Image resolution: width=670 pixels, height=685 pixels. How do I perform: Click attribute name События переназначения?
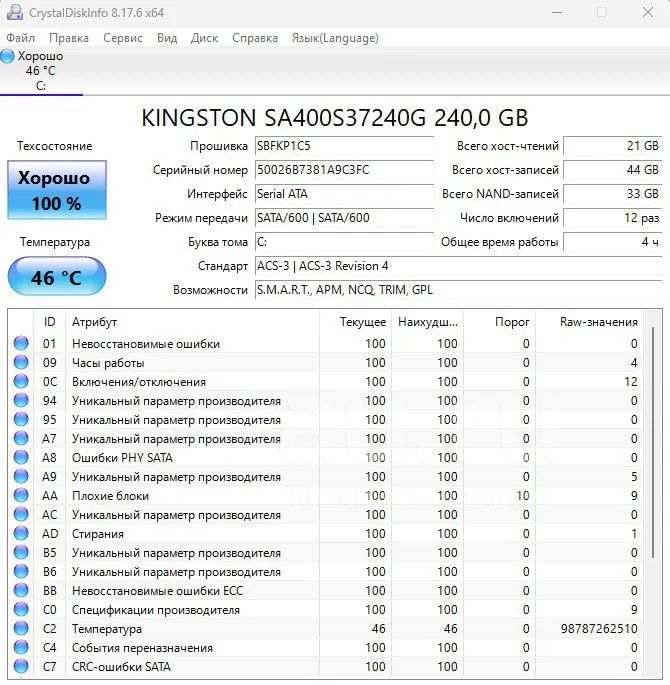click(142, 648)
